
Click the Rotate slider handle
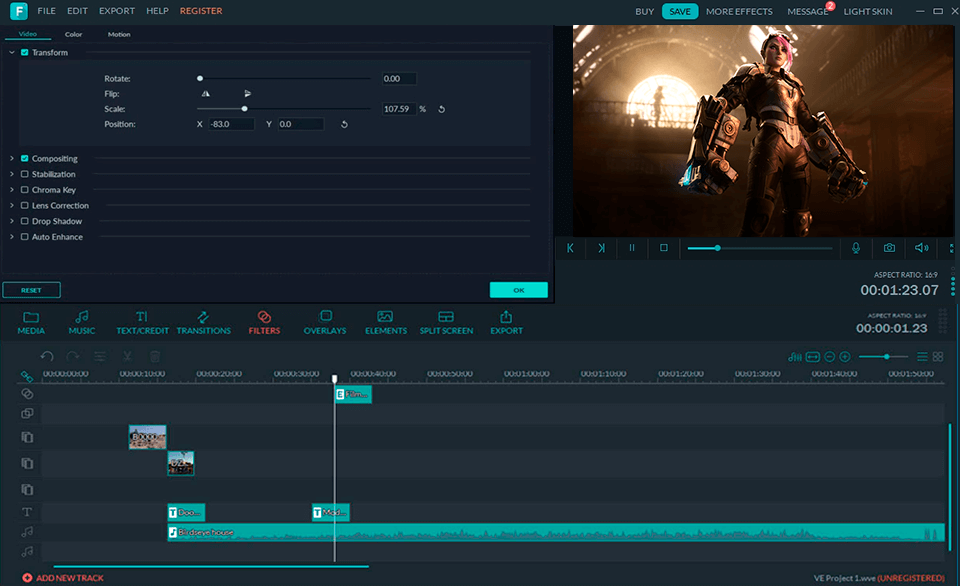click(x=200, y=78)
